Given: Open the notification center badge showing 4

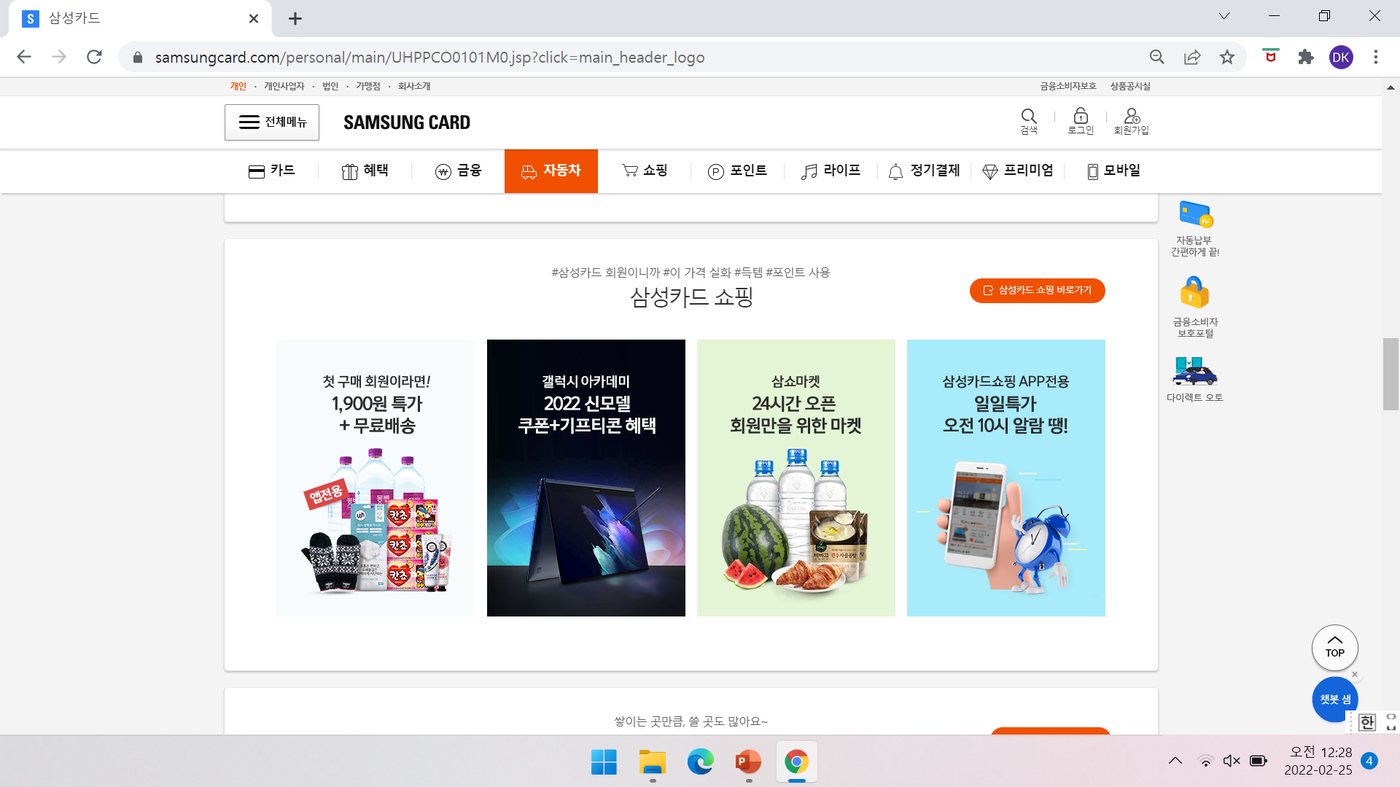Looking at the screenshot, I should [x=1369, y=761].
